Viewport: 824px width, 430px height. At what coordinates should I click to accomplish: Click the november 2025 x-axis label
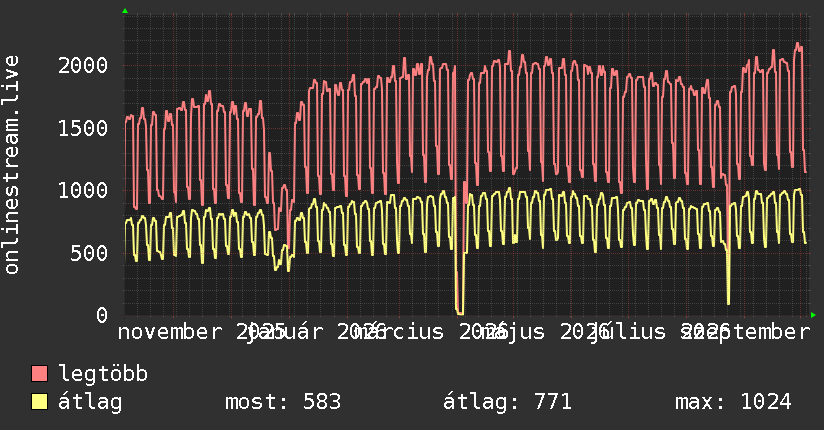point(202,332)
